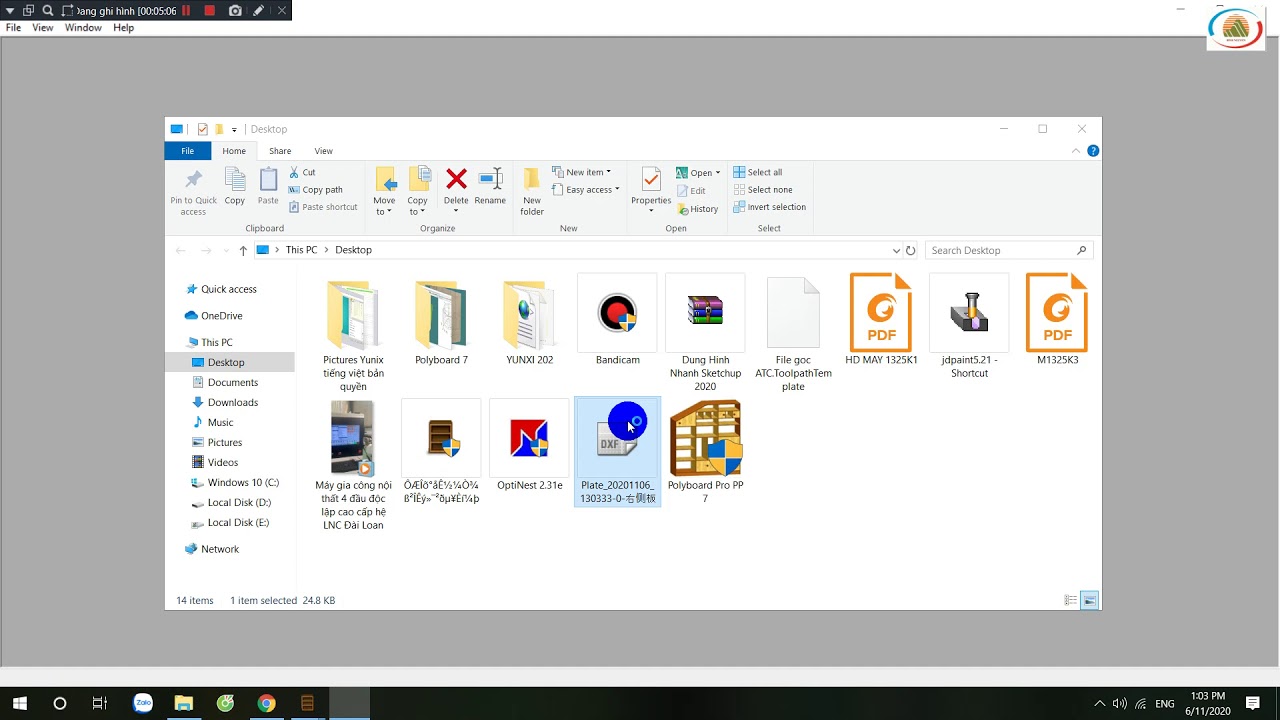Open the File tab in Explorer
This screenshot has height=720, width=1280.
coord(187,151)
